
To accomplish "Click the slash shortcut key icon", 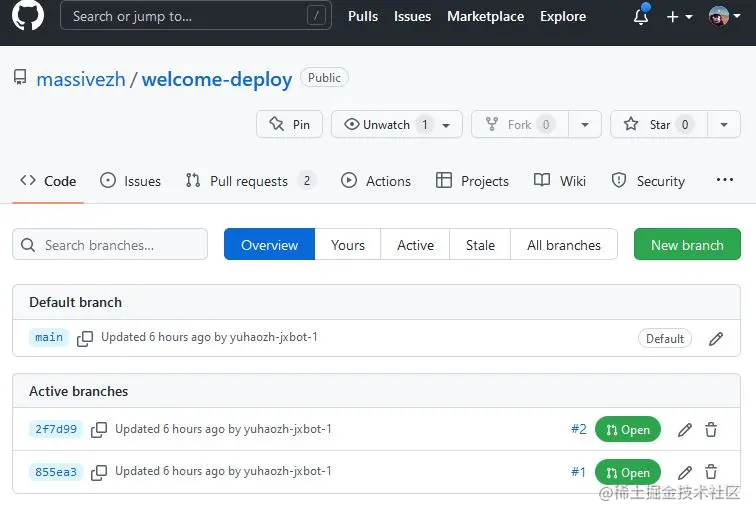I will [x=316, y=16].
